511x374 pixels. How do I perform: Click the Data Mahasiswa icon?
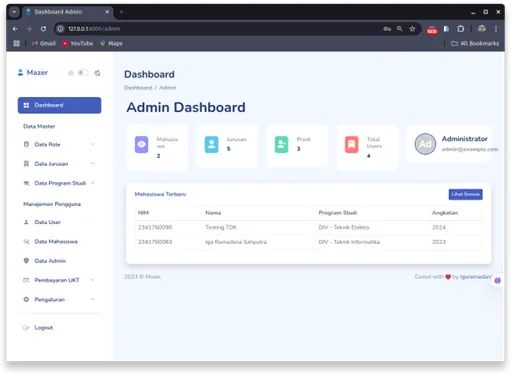26,241
